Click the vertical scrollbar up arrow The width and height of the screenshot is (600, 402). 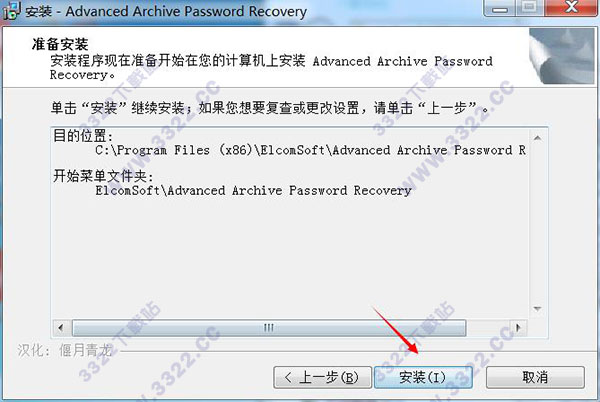[x=538, y=138]
